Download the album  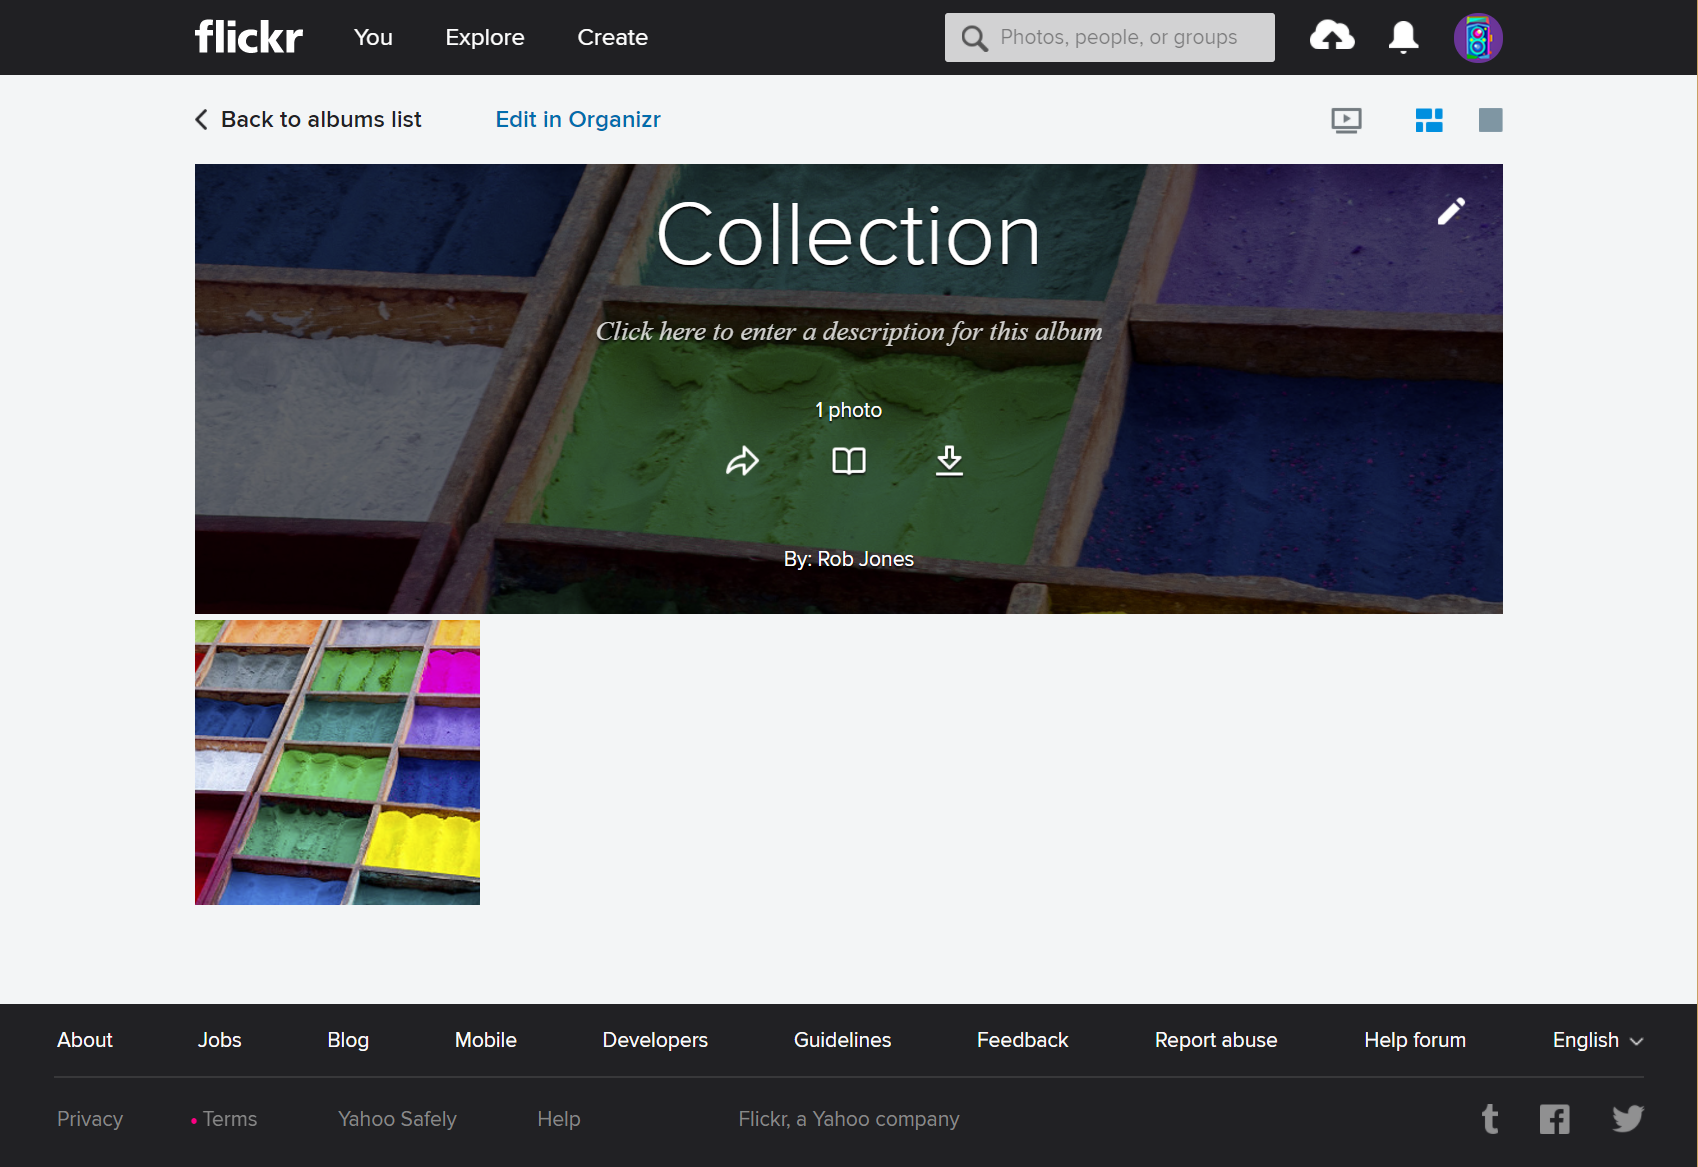click(x=949, y=461)
